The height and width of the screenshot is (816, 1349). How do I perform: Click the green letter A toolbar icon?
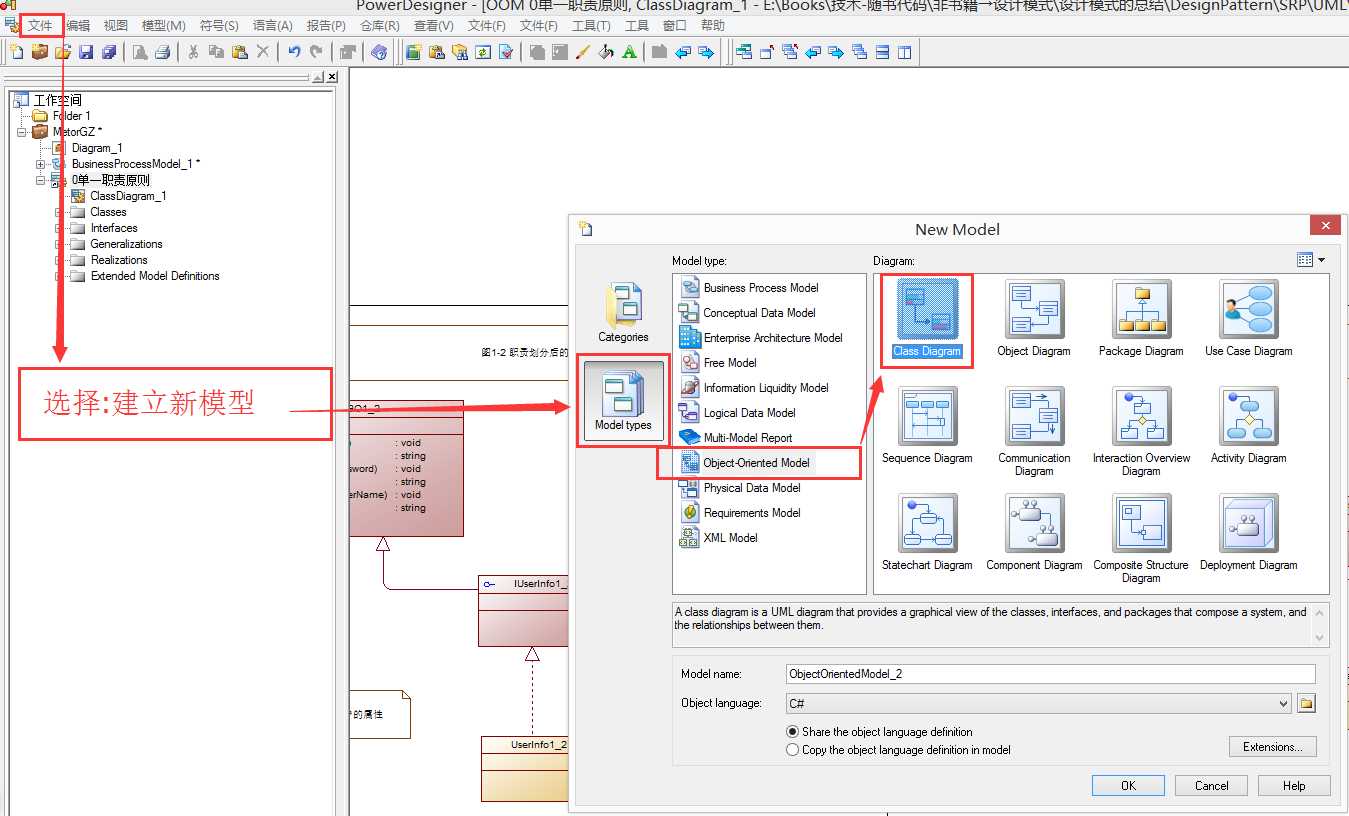(629, 52)
